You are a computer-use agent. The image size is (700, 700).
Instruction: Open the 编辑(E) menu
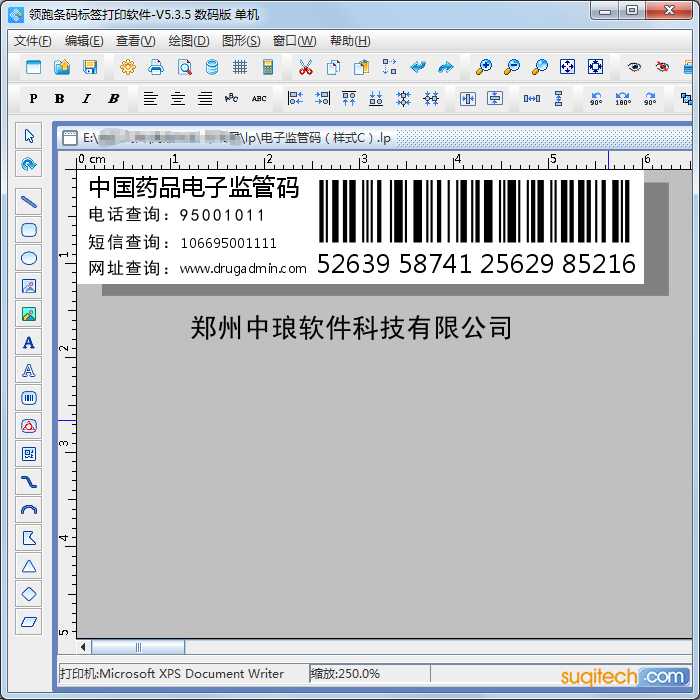click(84, 41)
